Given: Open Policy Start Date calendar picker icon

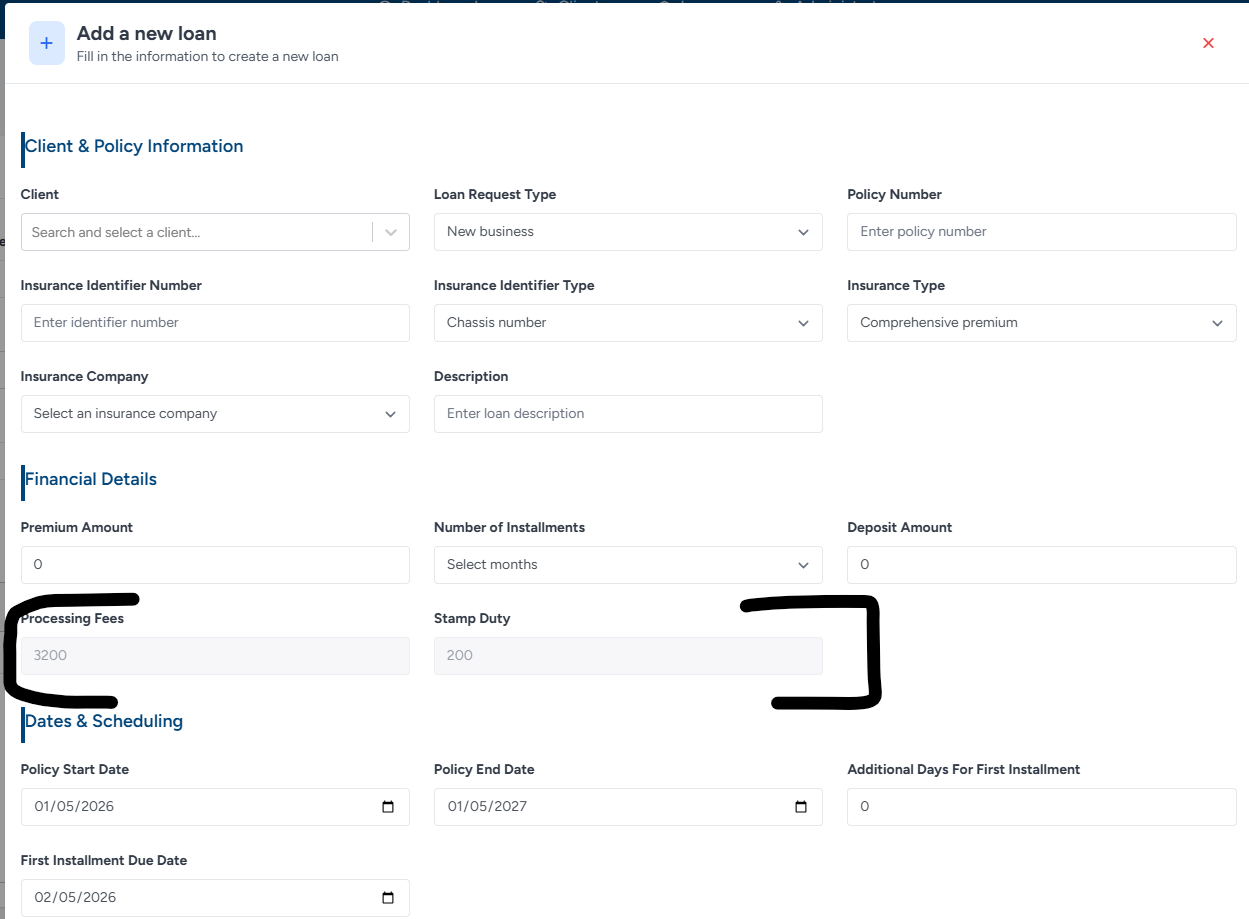Looking at the screenshot, I should tap(388, 807).
